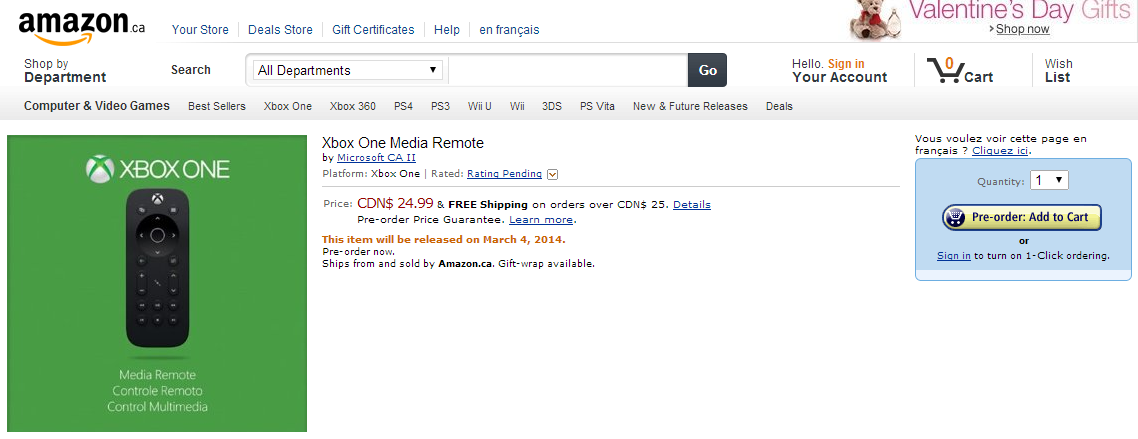Open the Wish List menu
The width and height of the screenshot is (1138, 439).
[x=1059, y=70]
